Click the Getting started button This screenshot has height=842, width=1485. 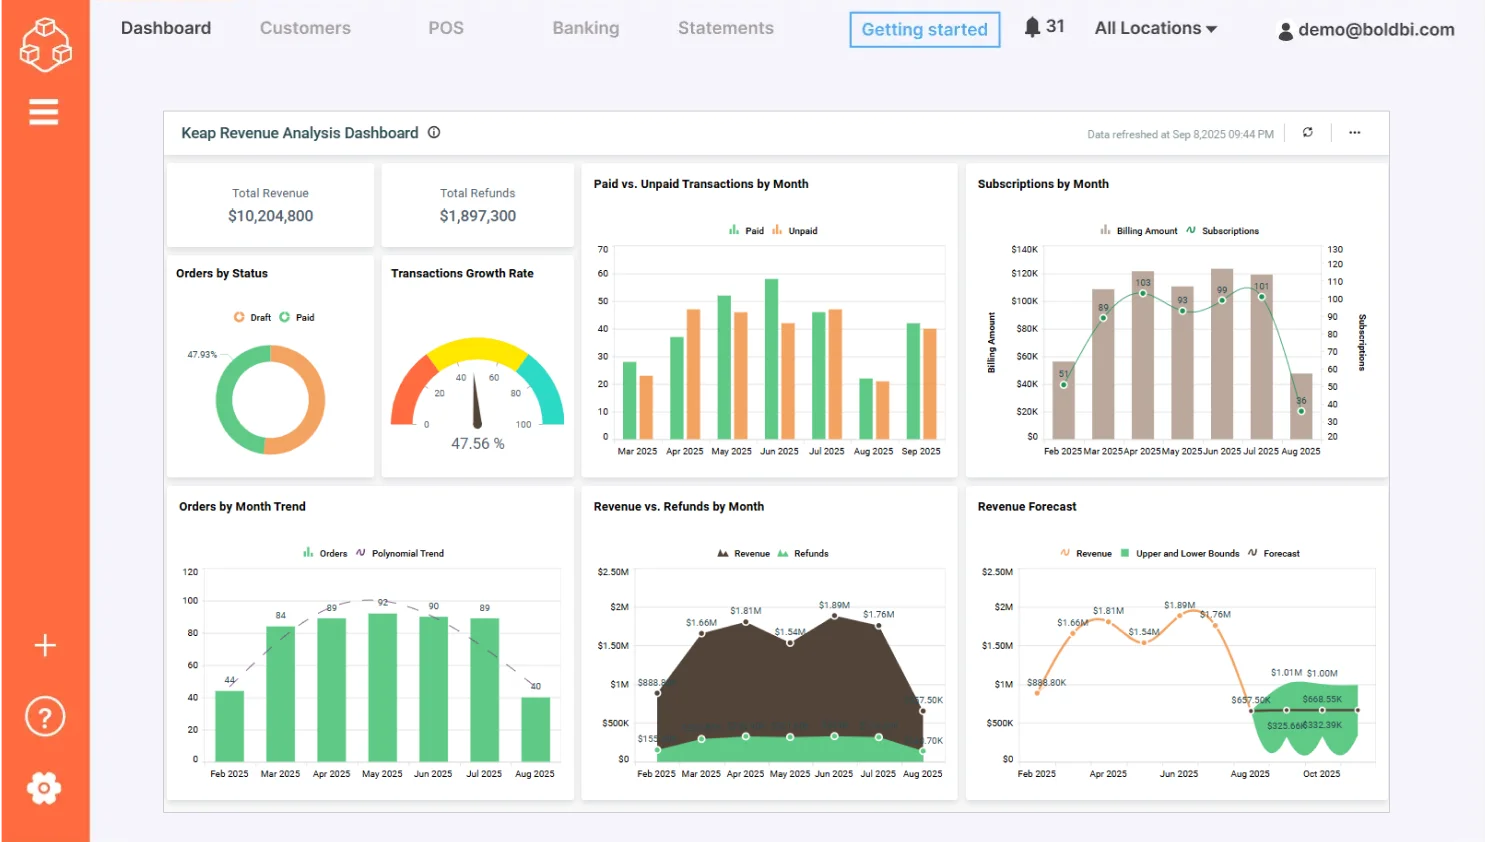923,30
